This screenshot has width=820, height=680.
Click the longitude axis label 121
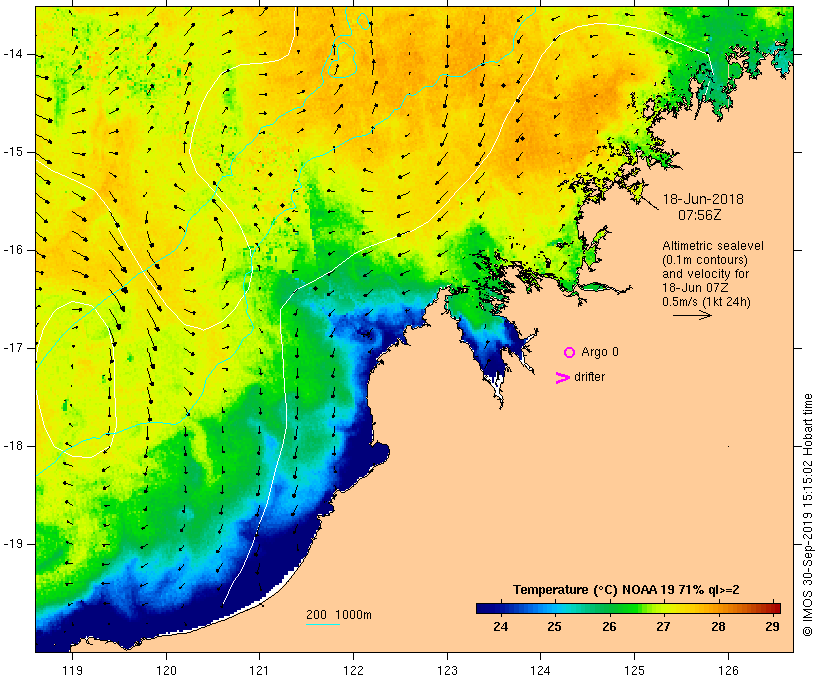259,670
